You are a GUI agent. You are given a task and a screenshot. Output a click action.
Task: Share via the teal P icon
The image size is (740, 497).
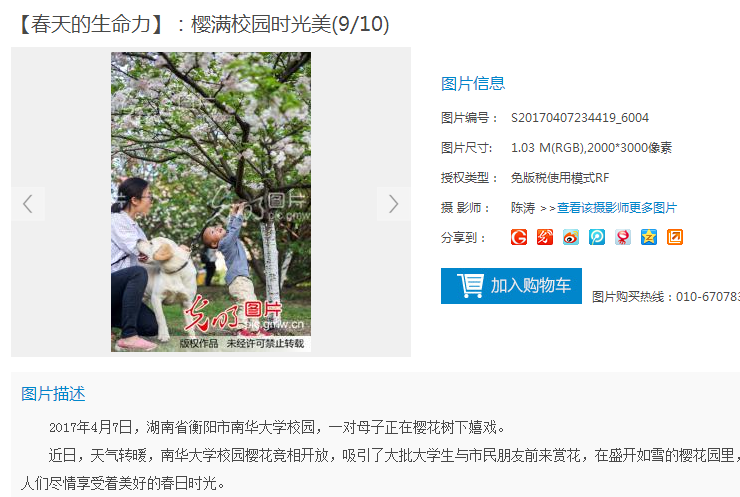(x=597, y=237)
